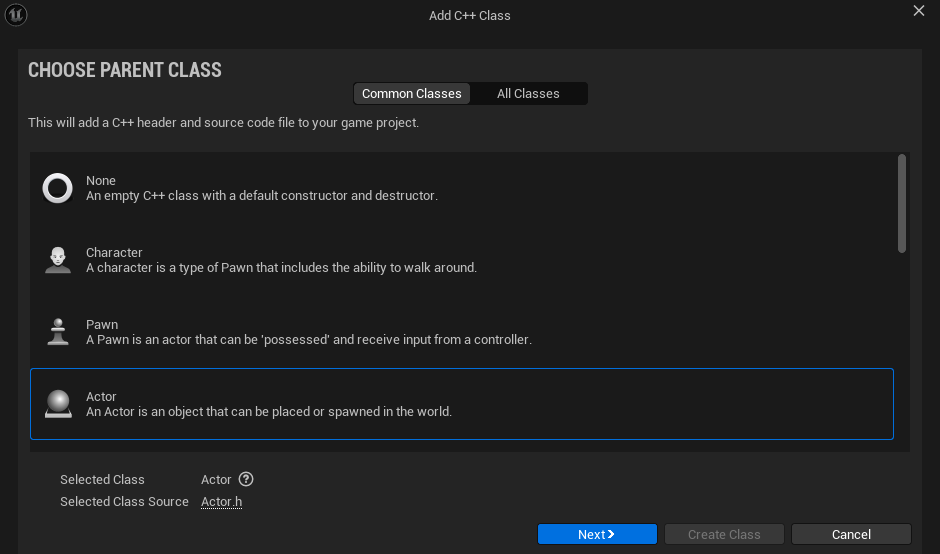Choose the Character parent class description

tap(281, 268)
